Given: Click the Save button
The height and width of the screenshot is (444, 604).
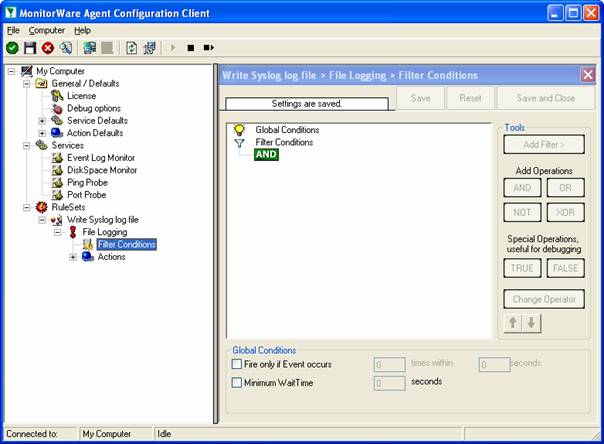Looking at the screenshot, I should pos(420,98).
